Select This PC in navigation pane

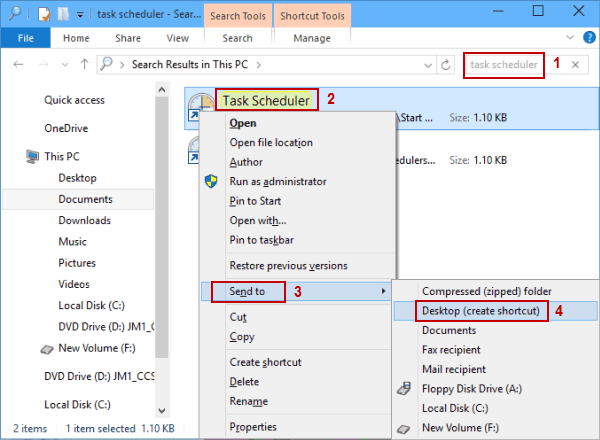(x=62, y=156)
